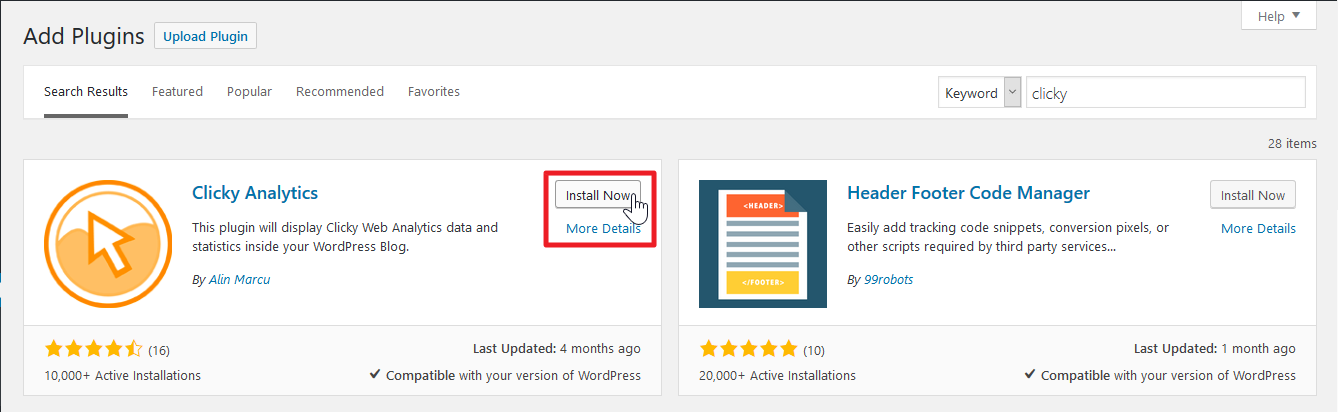This screenshot has height=412, width=1338.
Task: Open the Header Footer Code Manager title link
Action: [968, 193]
